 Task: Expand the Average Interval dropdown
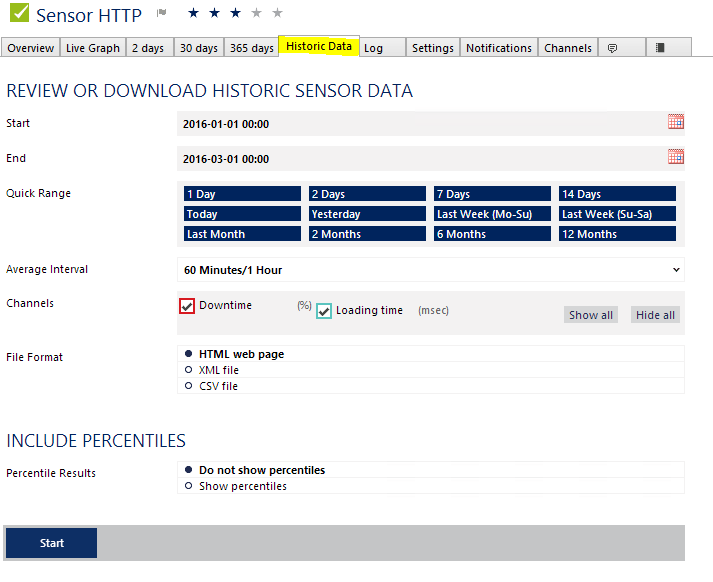click(430, 270)
